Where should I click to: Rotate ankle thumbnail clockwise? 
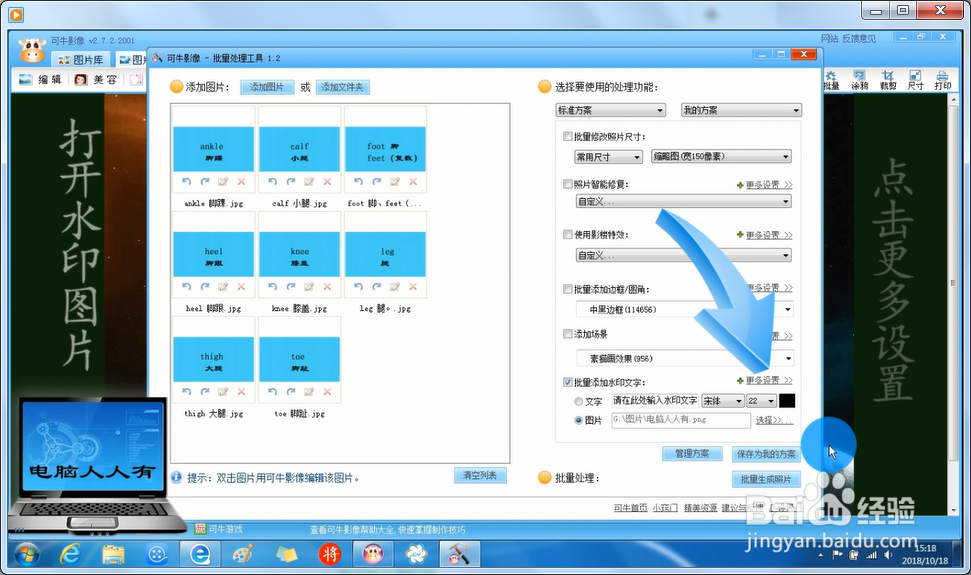(205, 181)
